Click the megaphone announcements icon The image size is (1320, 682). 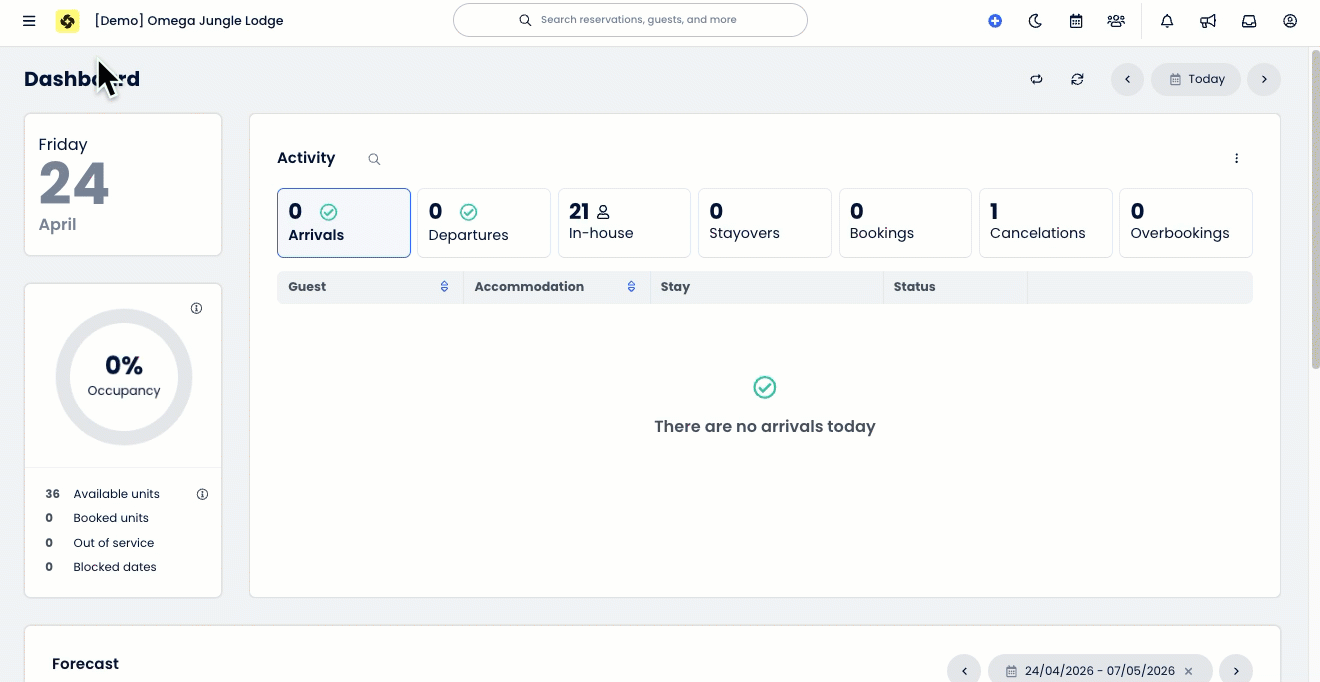pos(1208,21)
